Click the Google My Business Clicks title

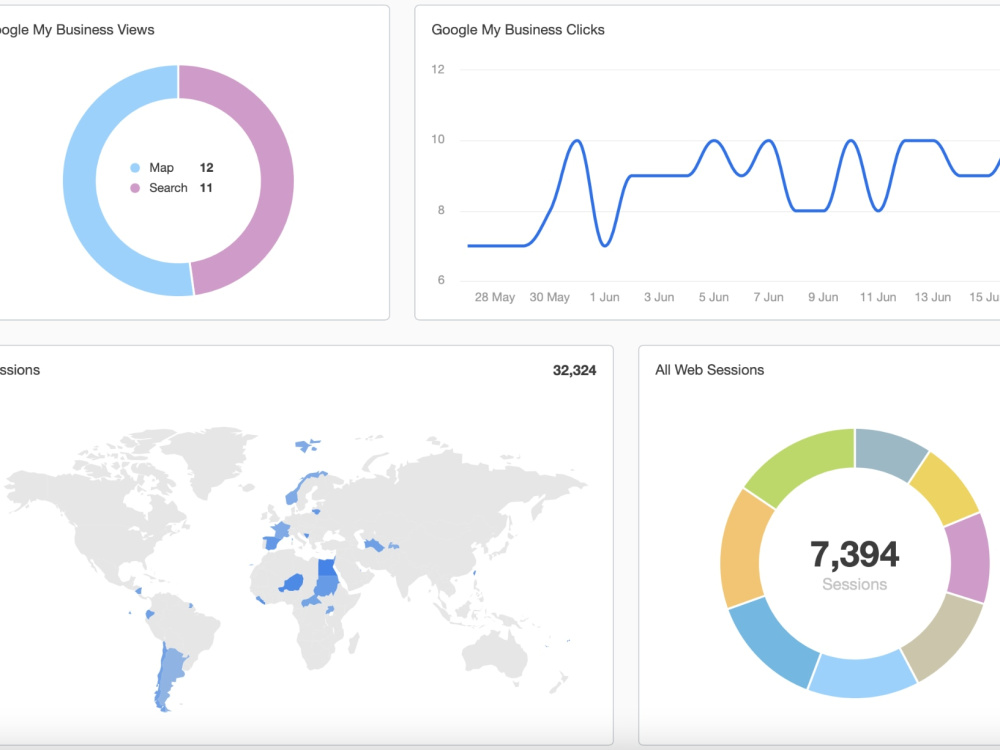(x=518, y=30)
